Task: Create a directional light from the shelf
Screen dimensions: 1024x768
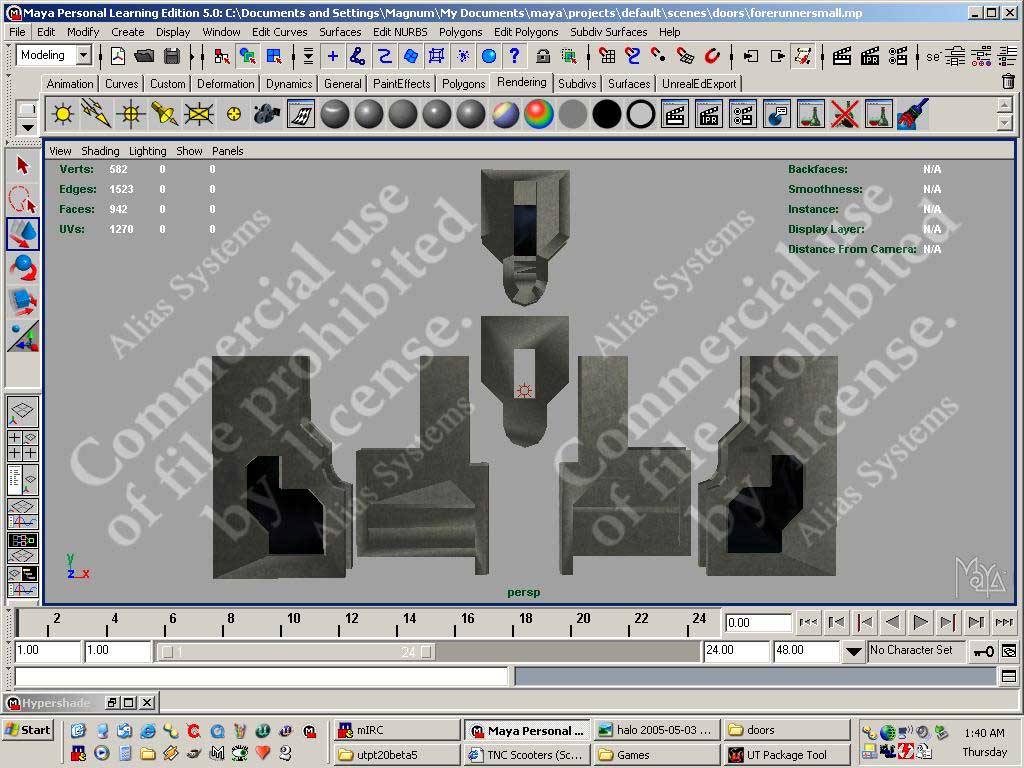Action: [x=97, y=114]
